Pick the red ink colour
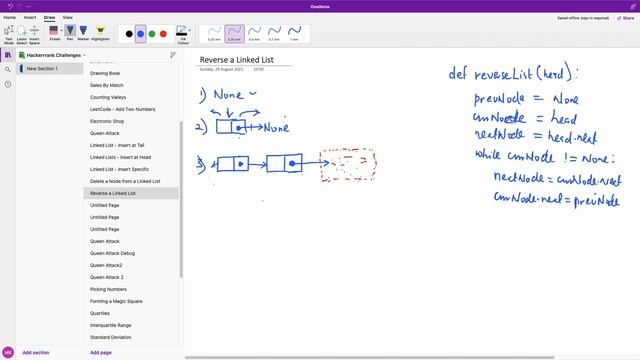The height and width of the screenshot is (360, 640). 164,34
